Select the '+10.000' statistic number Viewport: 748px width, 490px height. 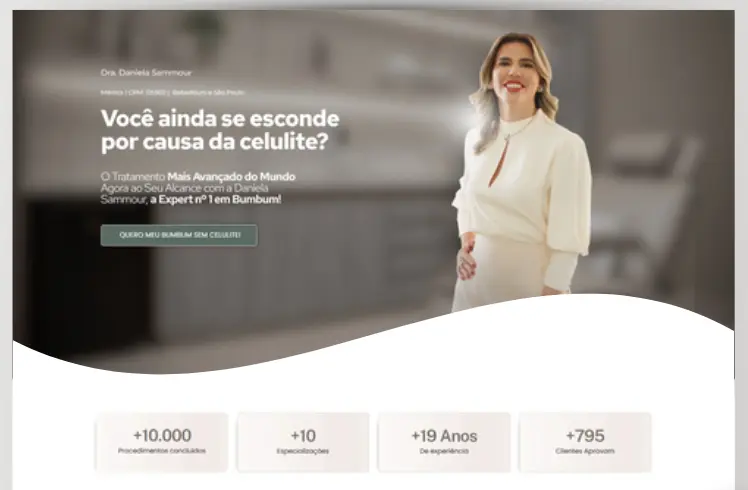coord(162,435)
